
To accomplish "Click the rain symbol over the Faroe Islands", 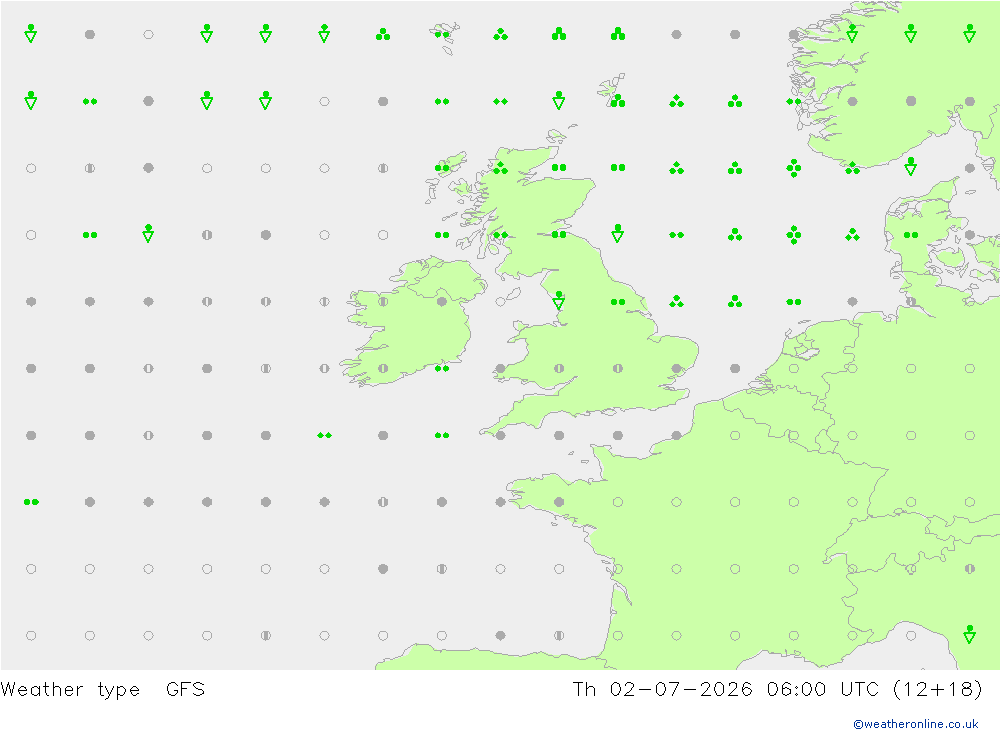I will pos(441,34).
